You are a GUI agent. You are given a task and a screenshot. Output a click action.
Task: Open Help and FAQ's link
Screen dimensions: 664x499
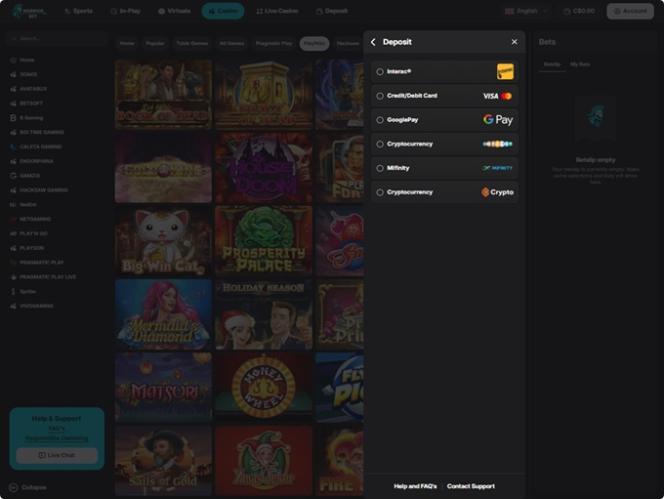[415, 486]
